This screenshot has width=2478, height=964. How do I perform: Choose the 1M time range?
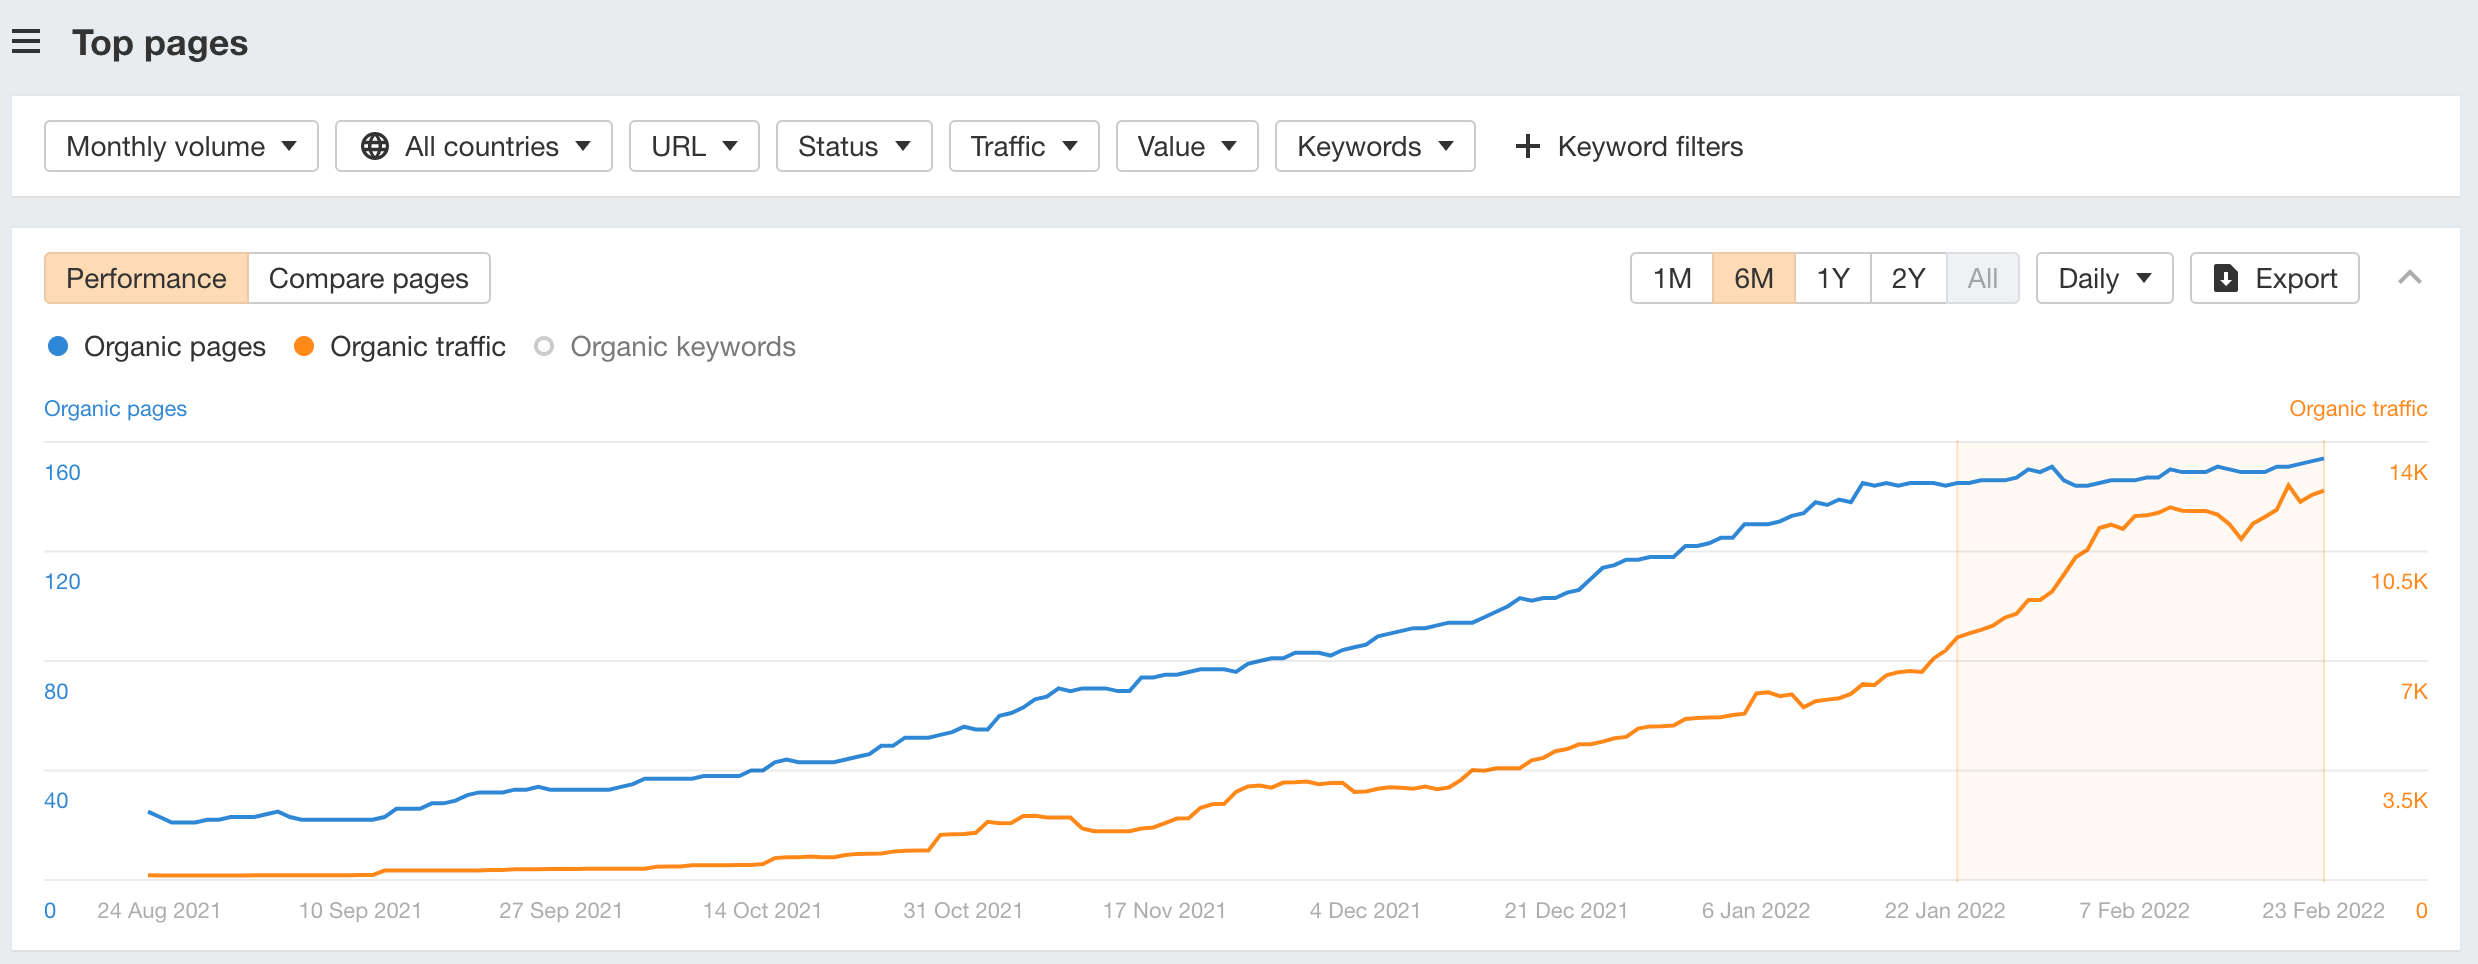[1672, 278]
